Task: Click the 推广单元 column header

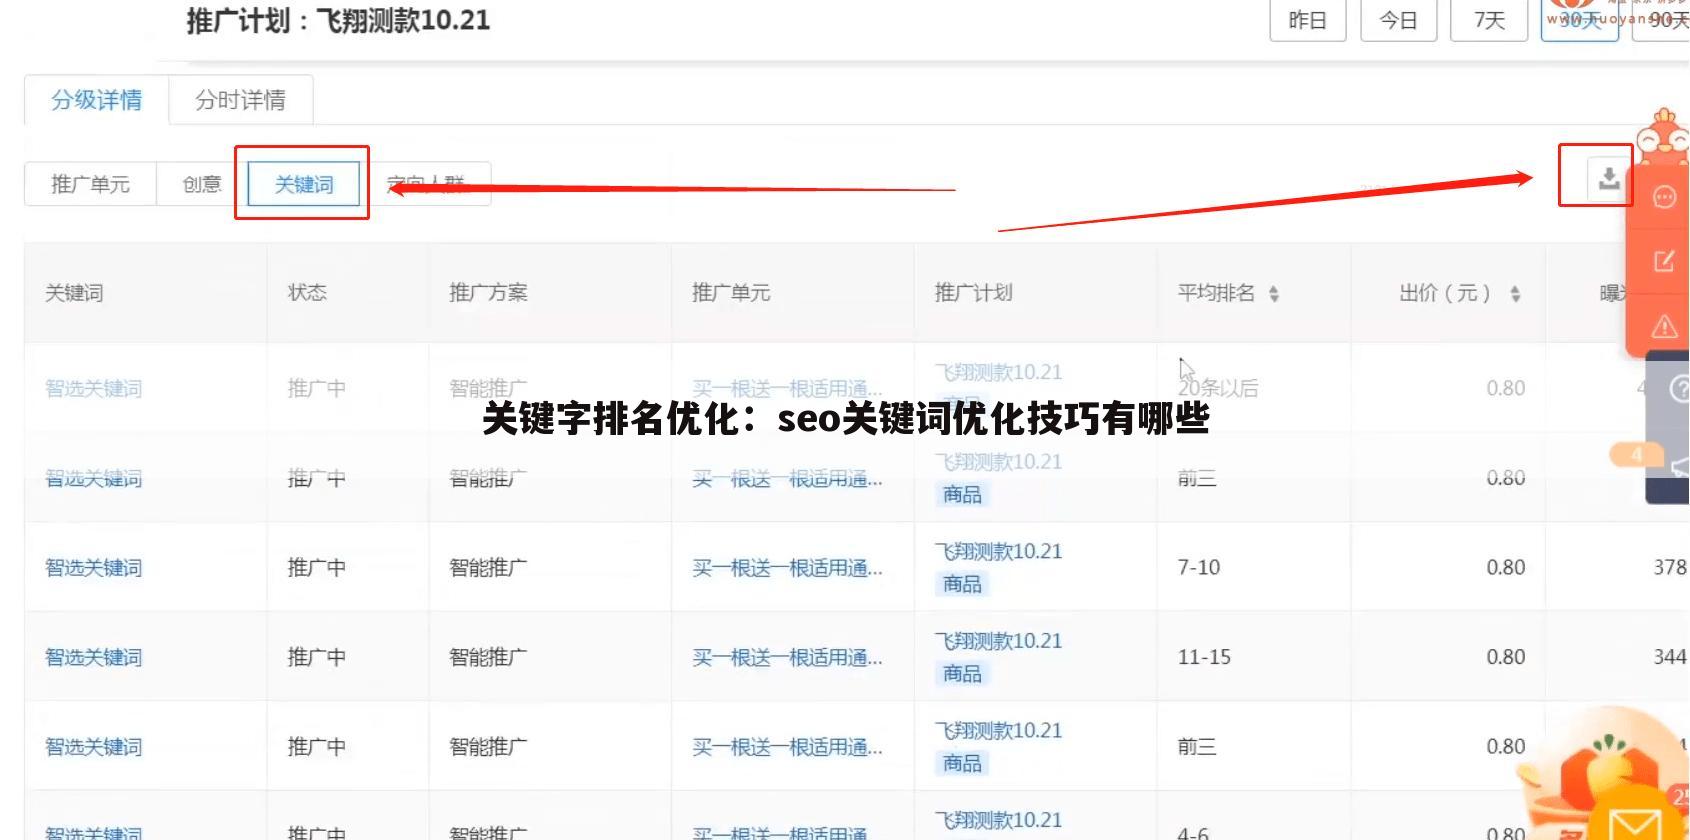Action: (x=731, y=293)
